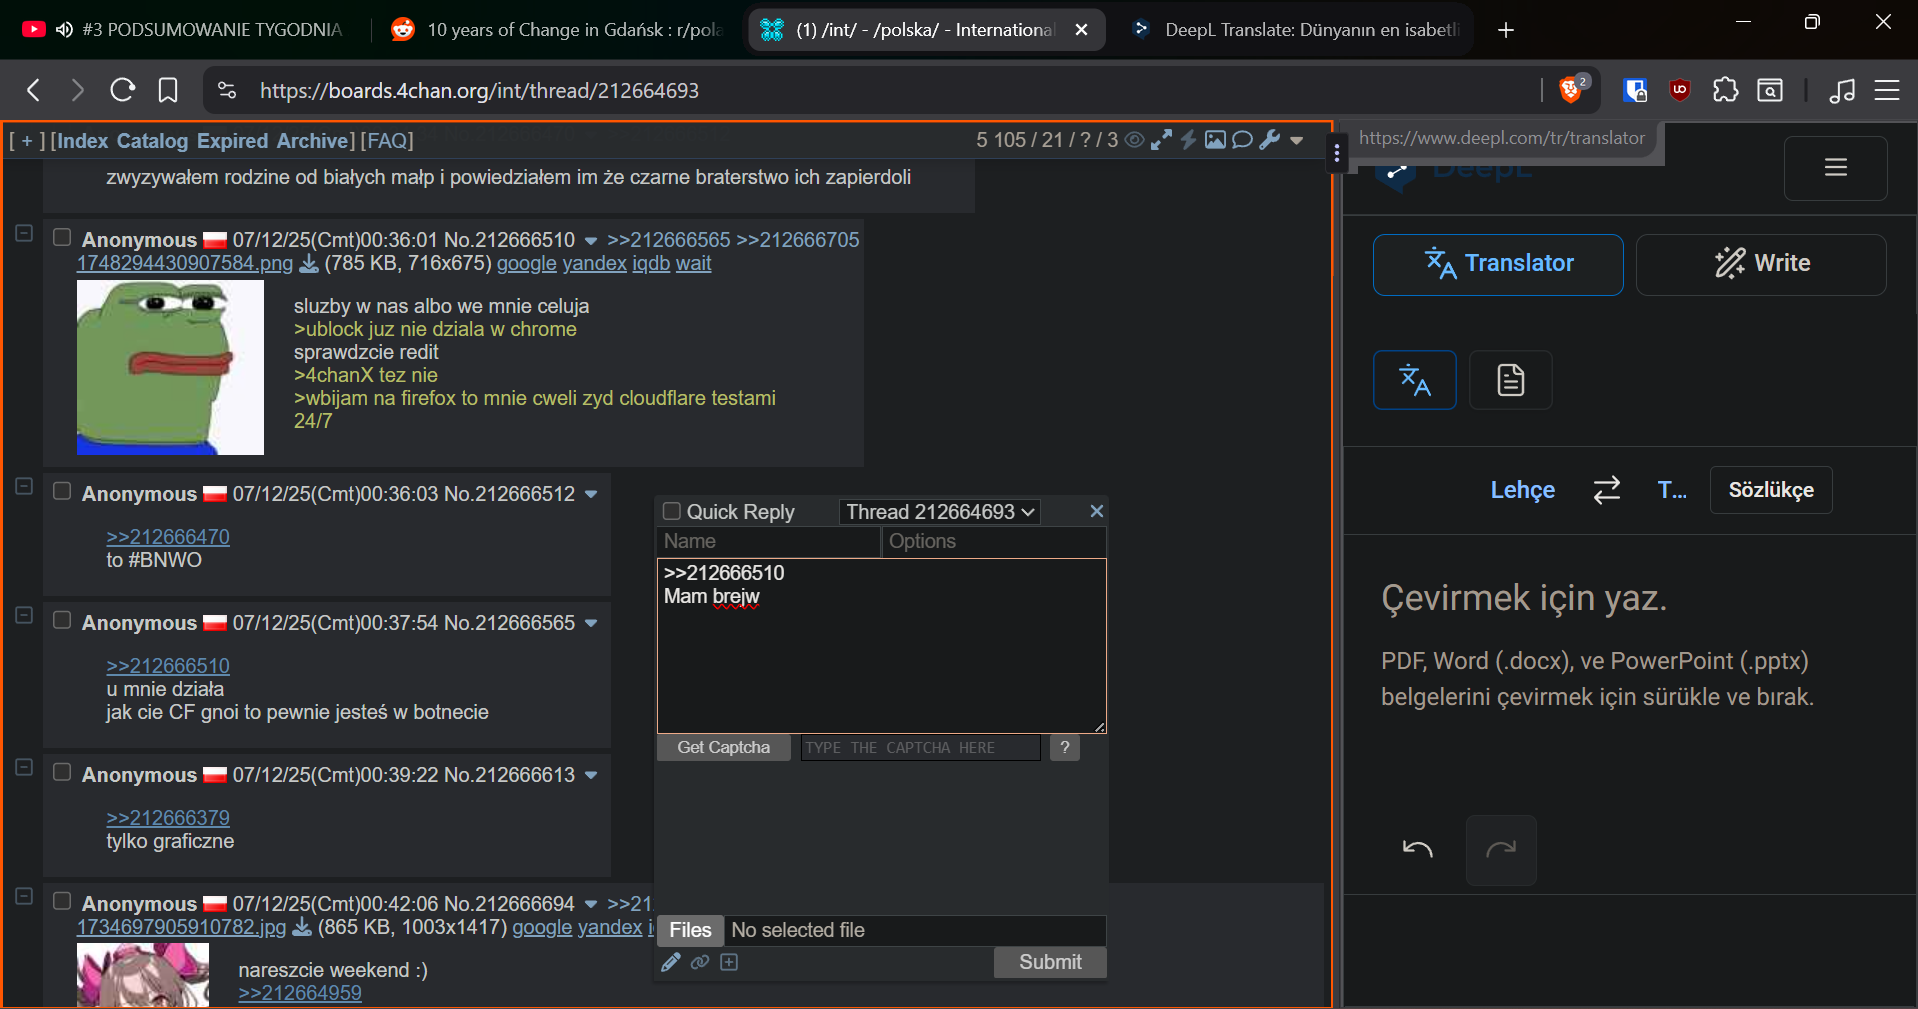Open the browser hamburger menu
1918x1009 pixels.
(1887, 91)
